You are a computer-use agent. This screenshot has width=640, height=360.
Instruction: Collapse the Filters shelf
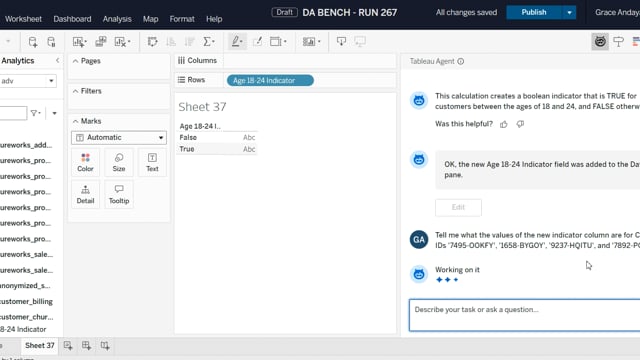pos(76,91)
